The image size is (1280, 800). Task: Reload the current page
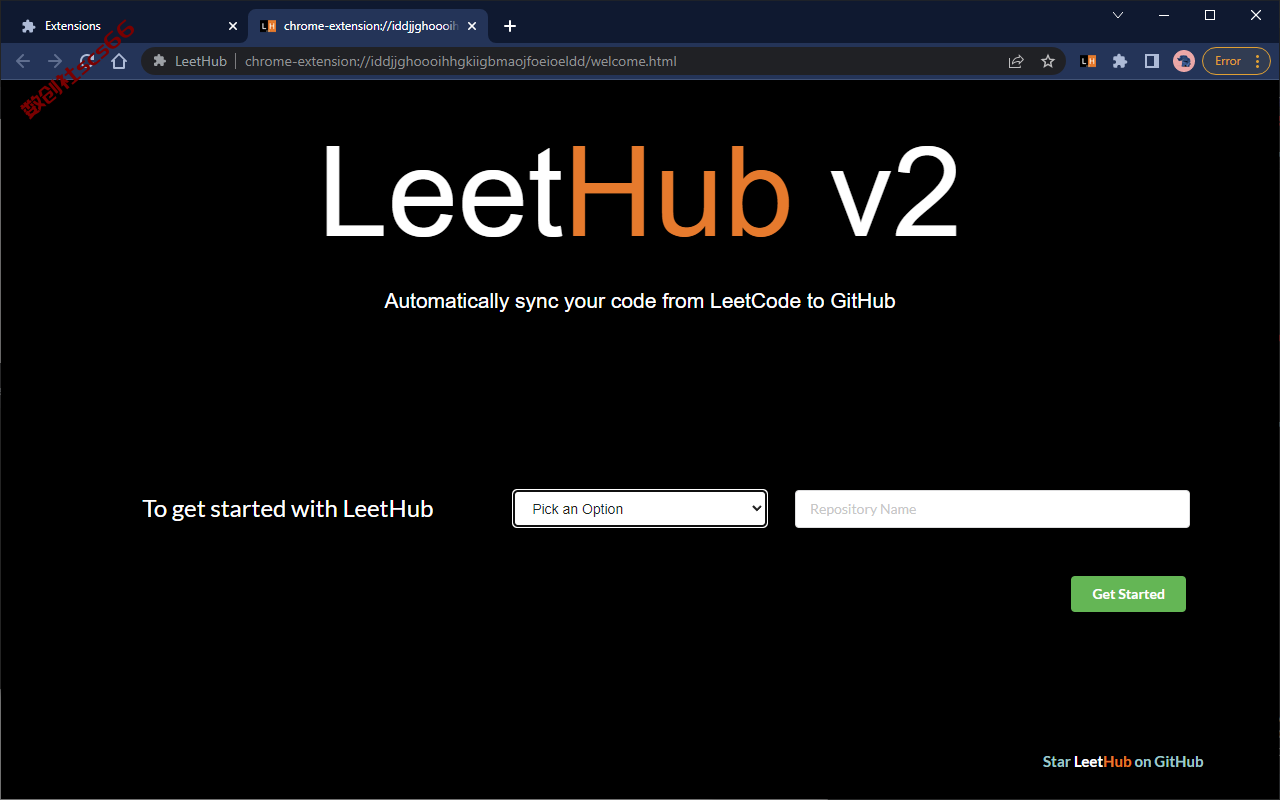click(87, 61)
